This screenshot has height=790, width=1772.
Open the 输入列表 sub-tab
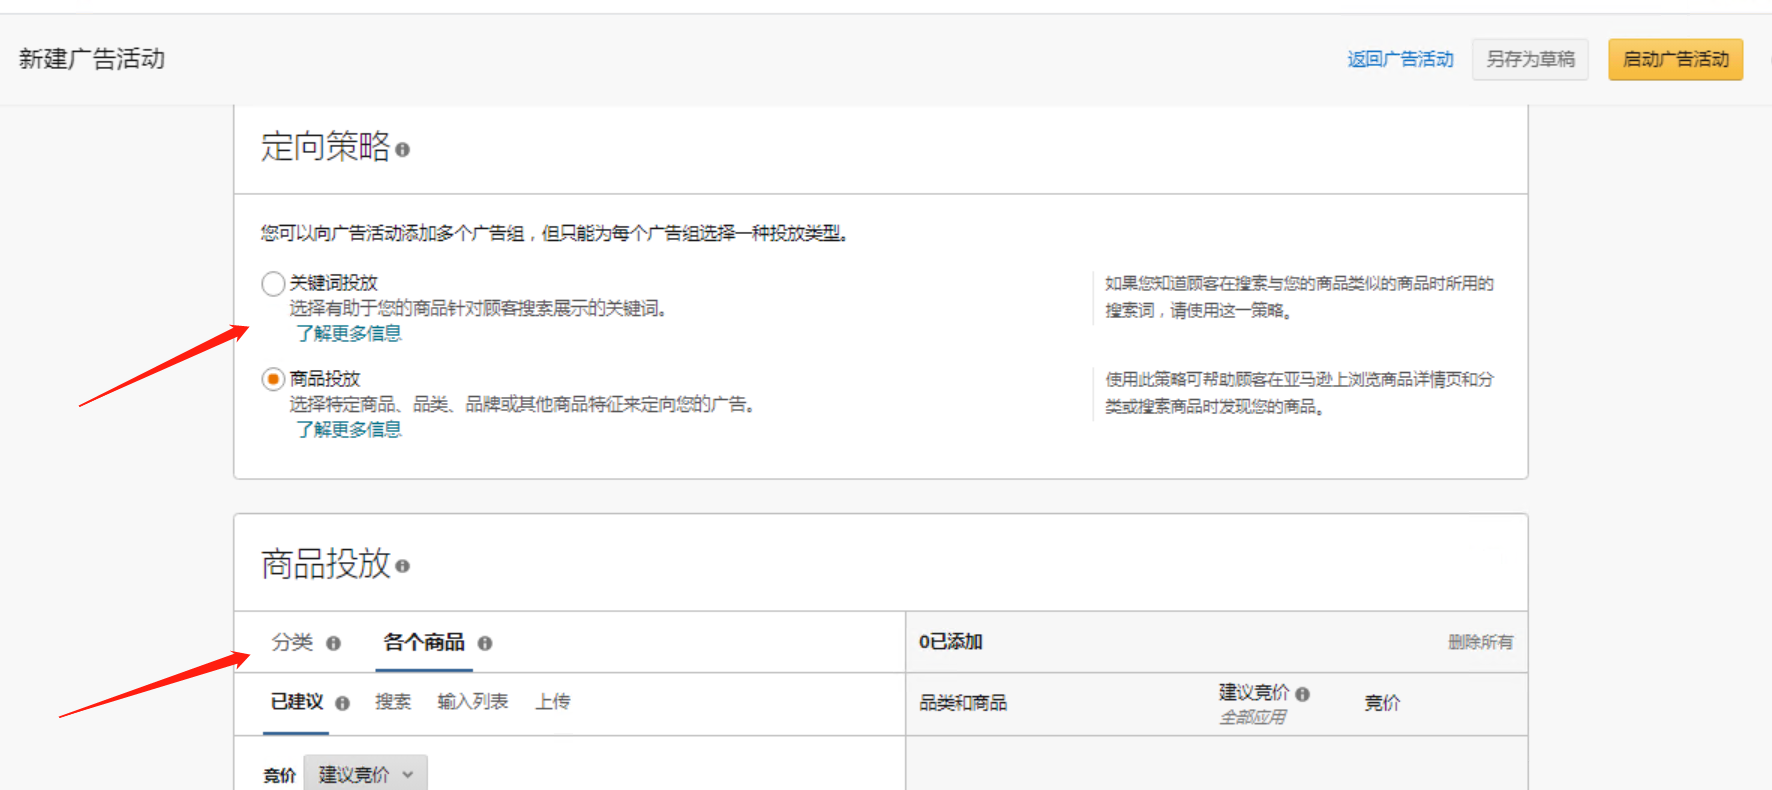coord(473,702)
